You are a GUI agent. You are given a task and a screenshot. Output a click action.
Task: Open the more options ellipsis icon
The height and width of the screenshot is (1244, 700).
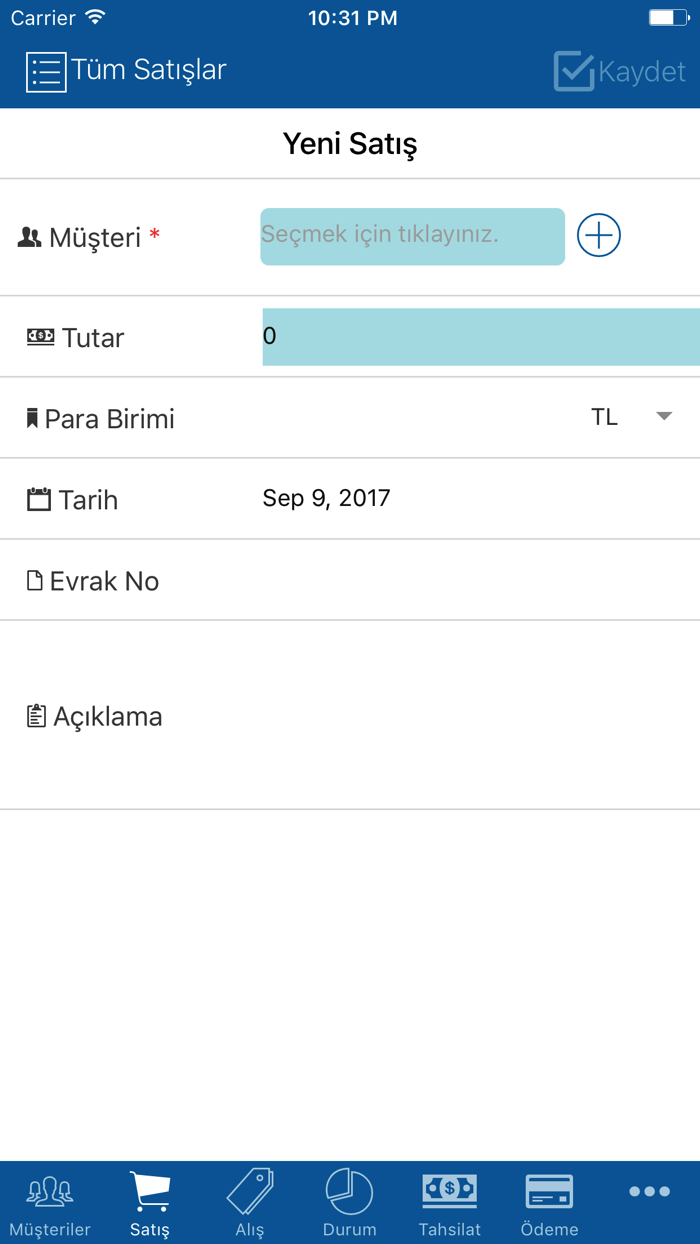[x=649, y=1191]
